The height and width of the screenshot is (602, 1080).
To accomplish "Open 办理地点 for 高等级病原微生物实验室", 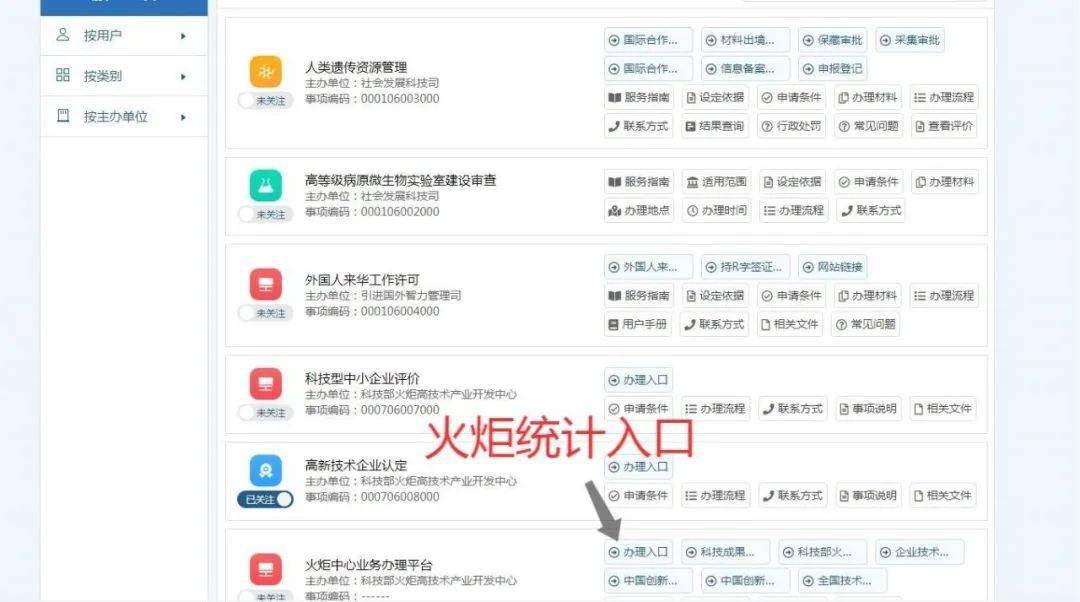I will pos(638,210).
